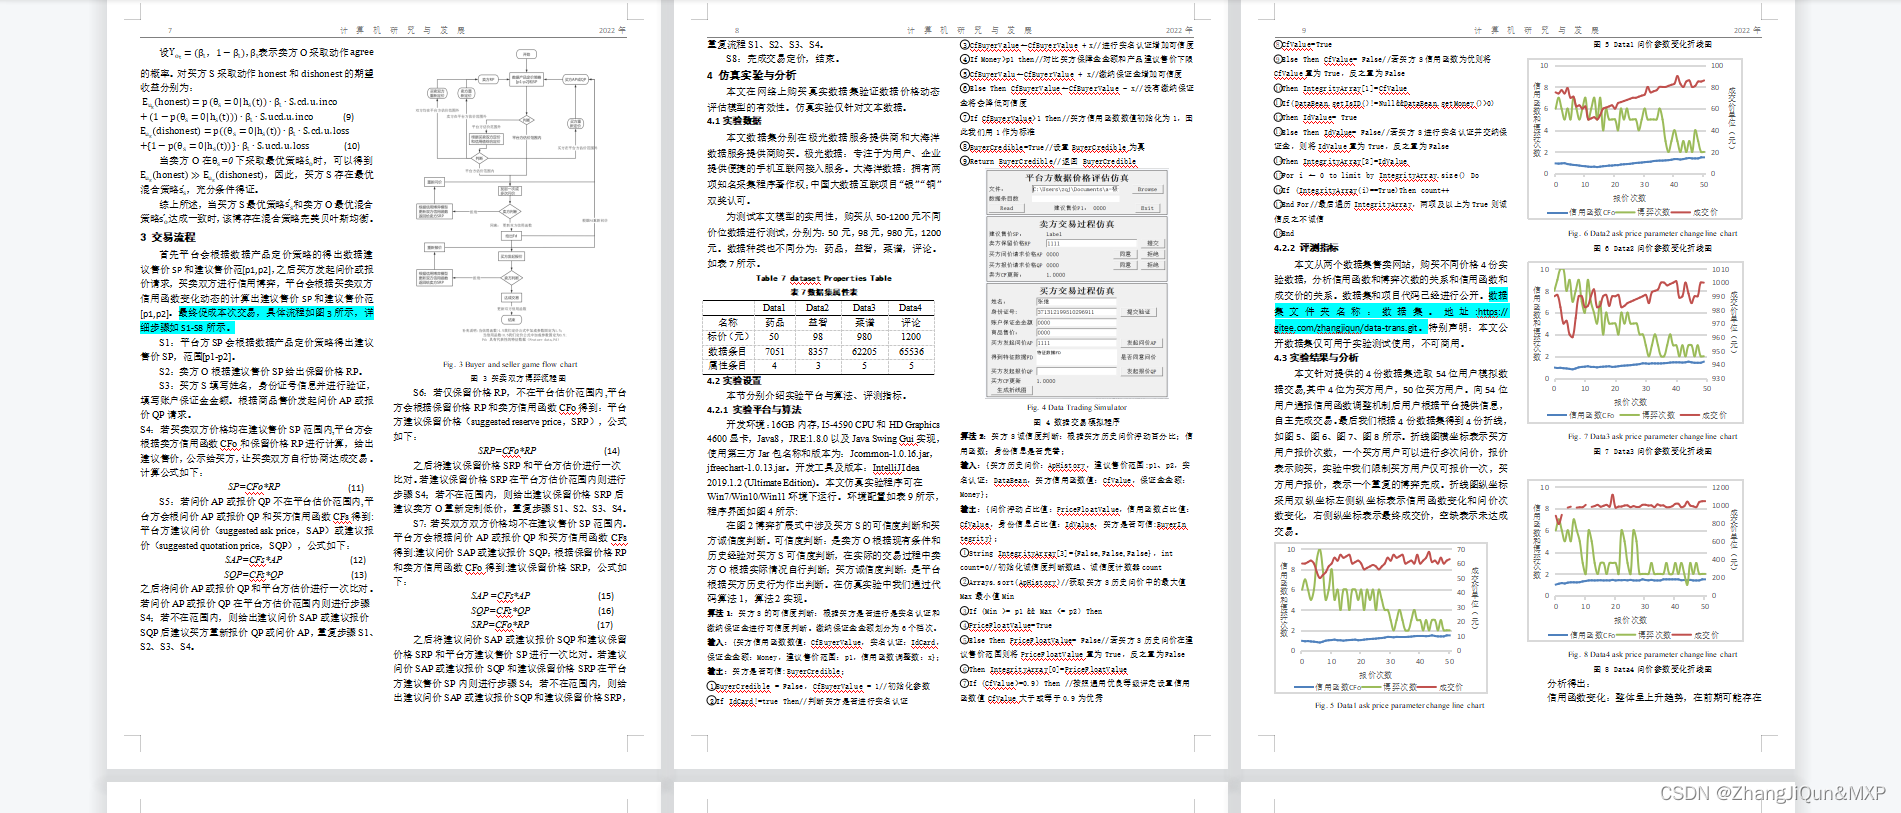
Task: Click caption 'Fig. 8 Data4 ask price parameter change line chart'
Action: [x=1652, y=655]
